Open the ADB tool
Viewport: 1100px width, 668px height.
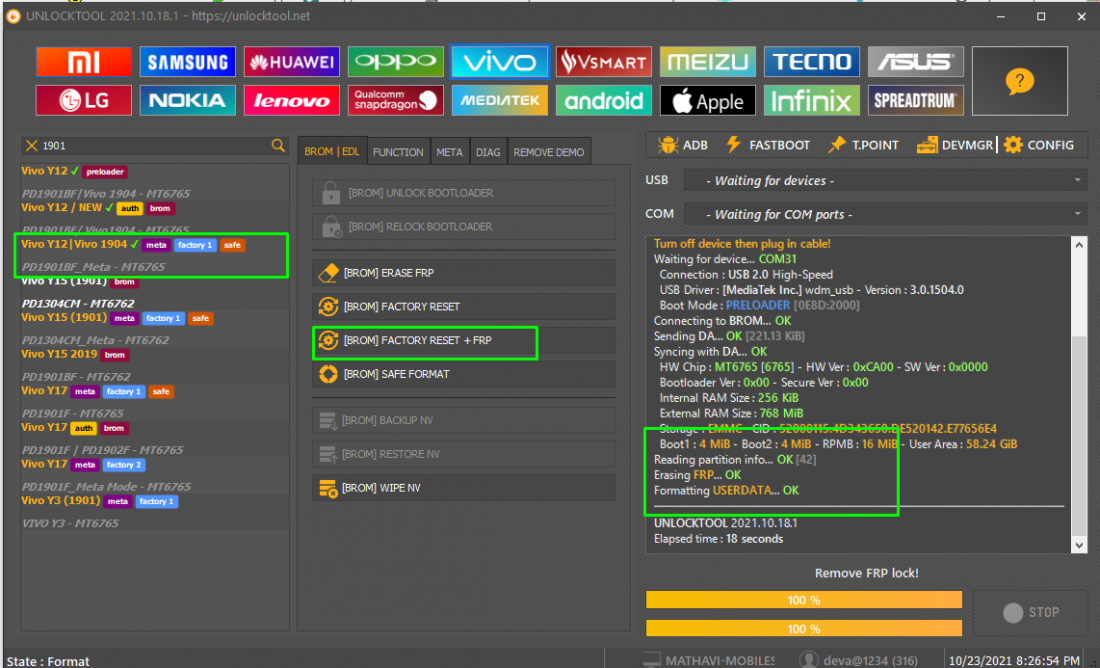pyautogui.click(x=683, y=145)
